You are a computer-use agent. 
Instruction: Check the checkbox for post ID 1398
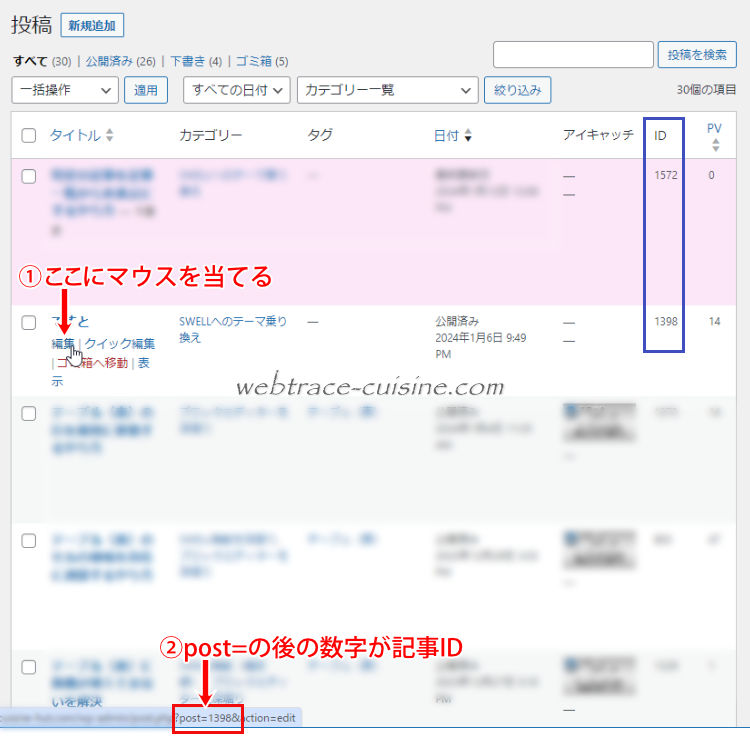click(29, 322)
